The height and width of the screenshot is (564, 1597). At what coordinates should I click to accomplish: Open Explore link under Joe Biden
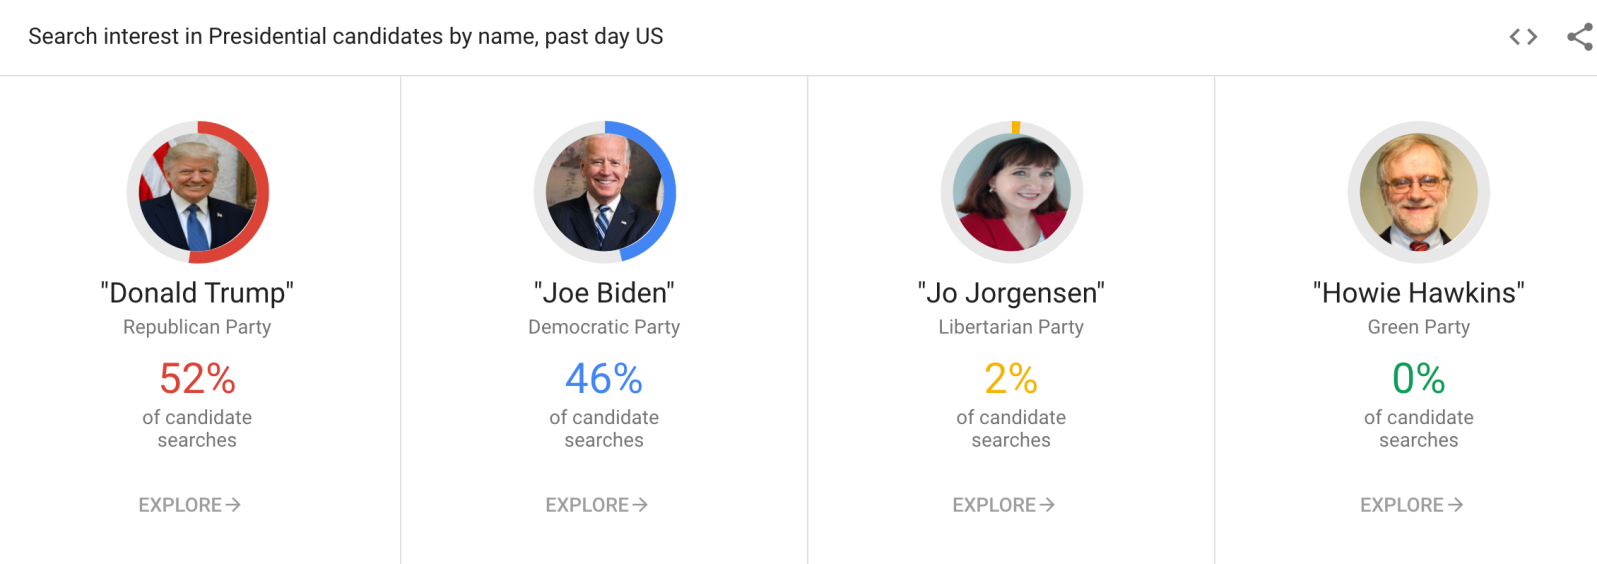click(x=596, y=505)
